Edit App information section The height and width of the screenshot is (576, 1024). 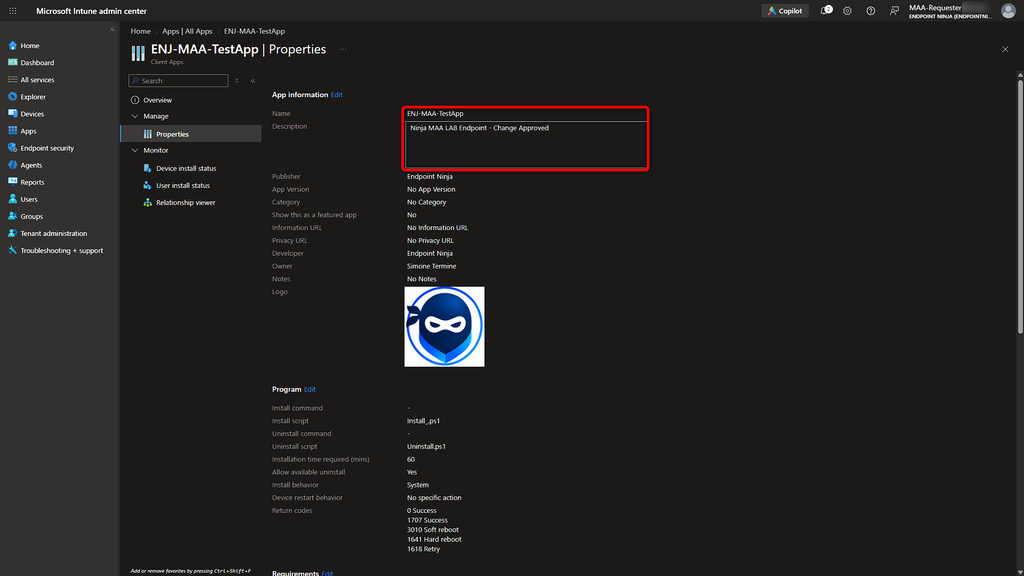[x=336, y=95]
